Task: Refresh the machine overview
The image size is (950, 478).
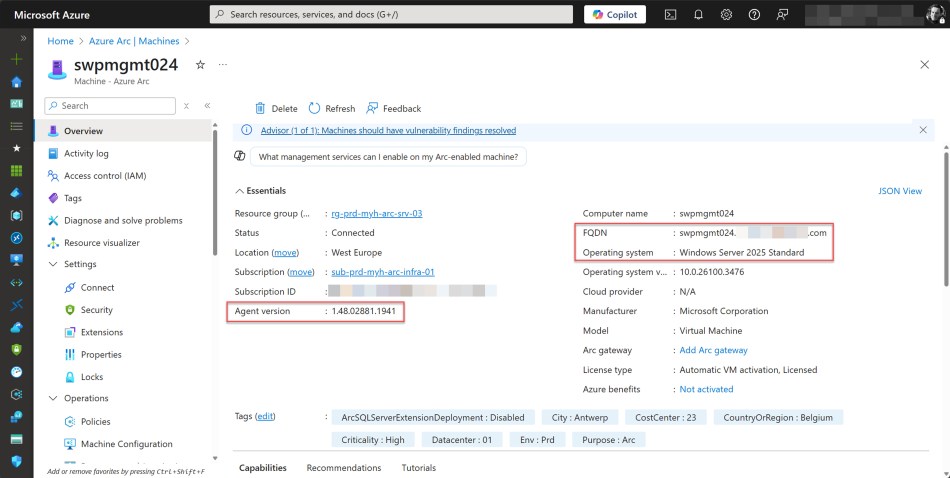Action: pyautogui.click(x=332, y=108)
